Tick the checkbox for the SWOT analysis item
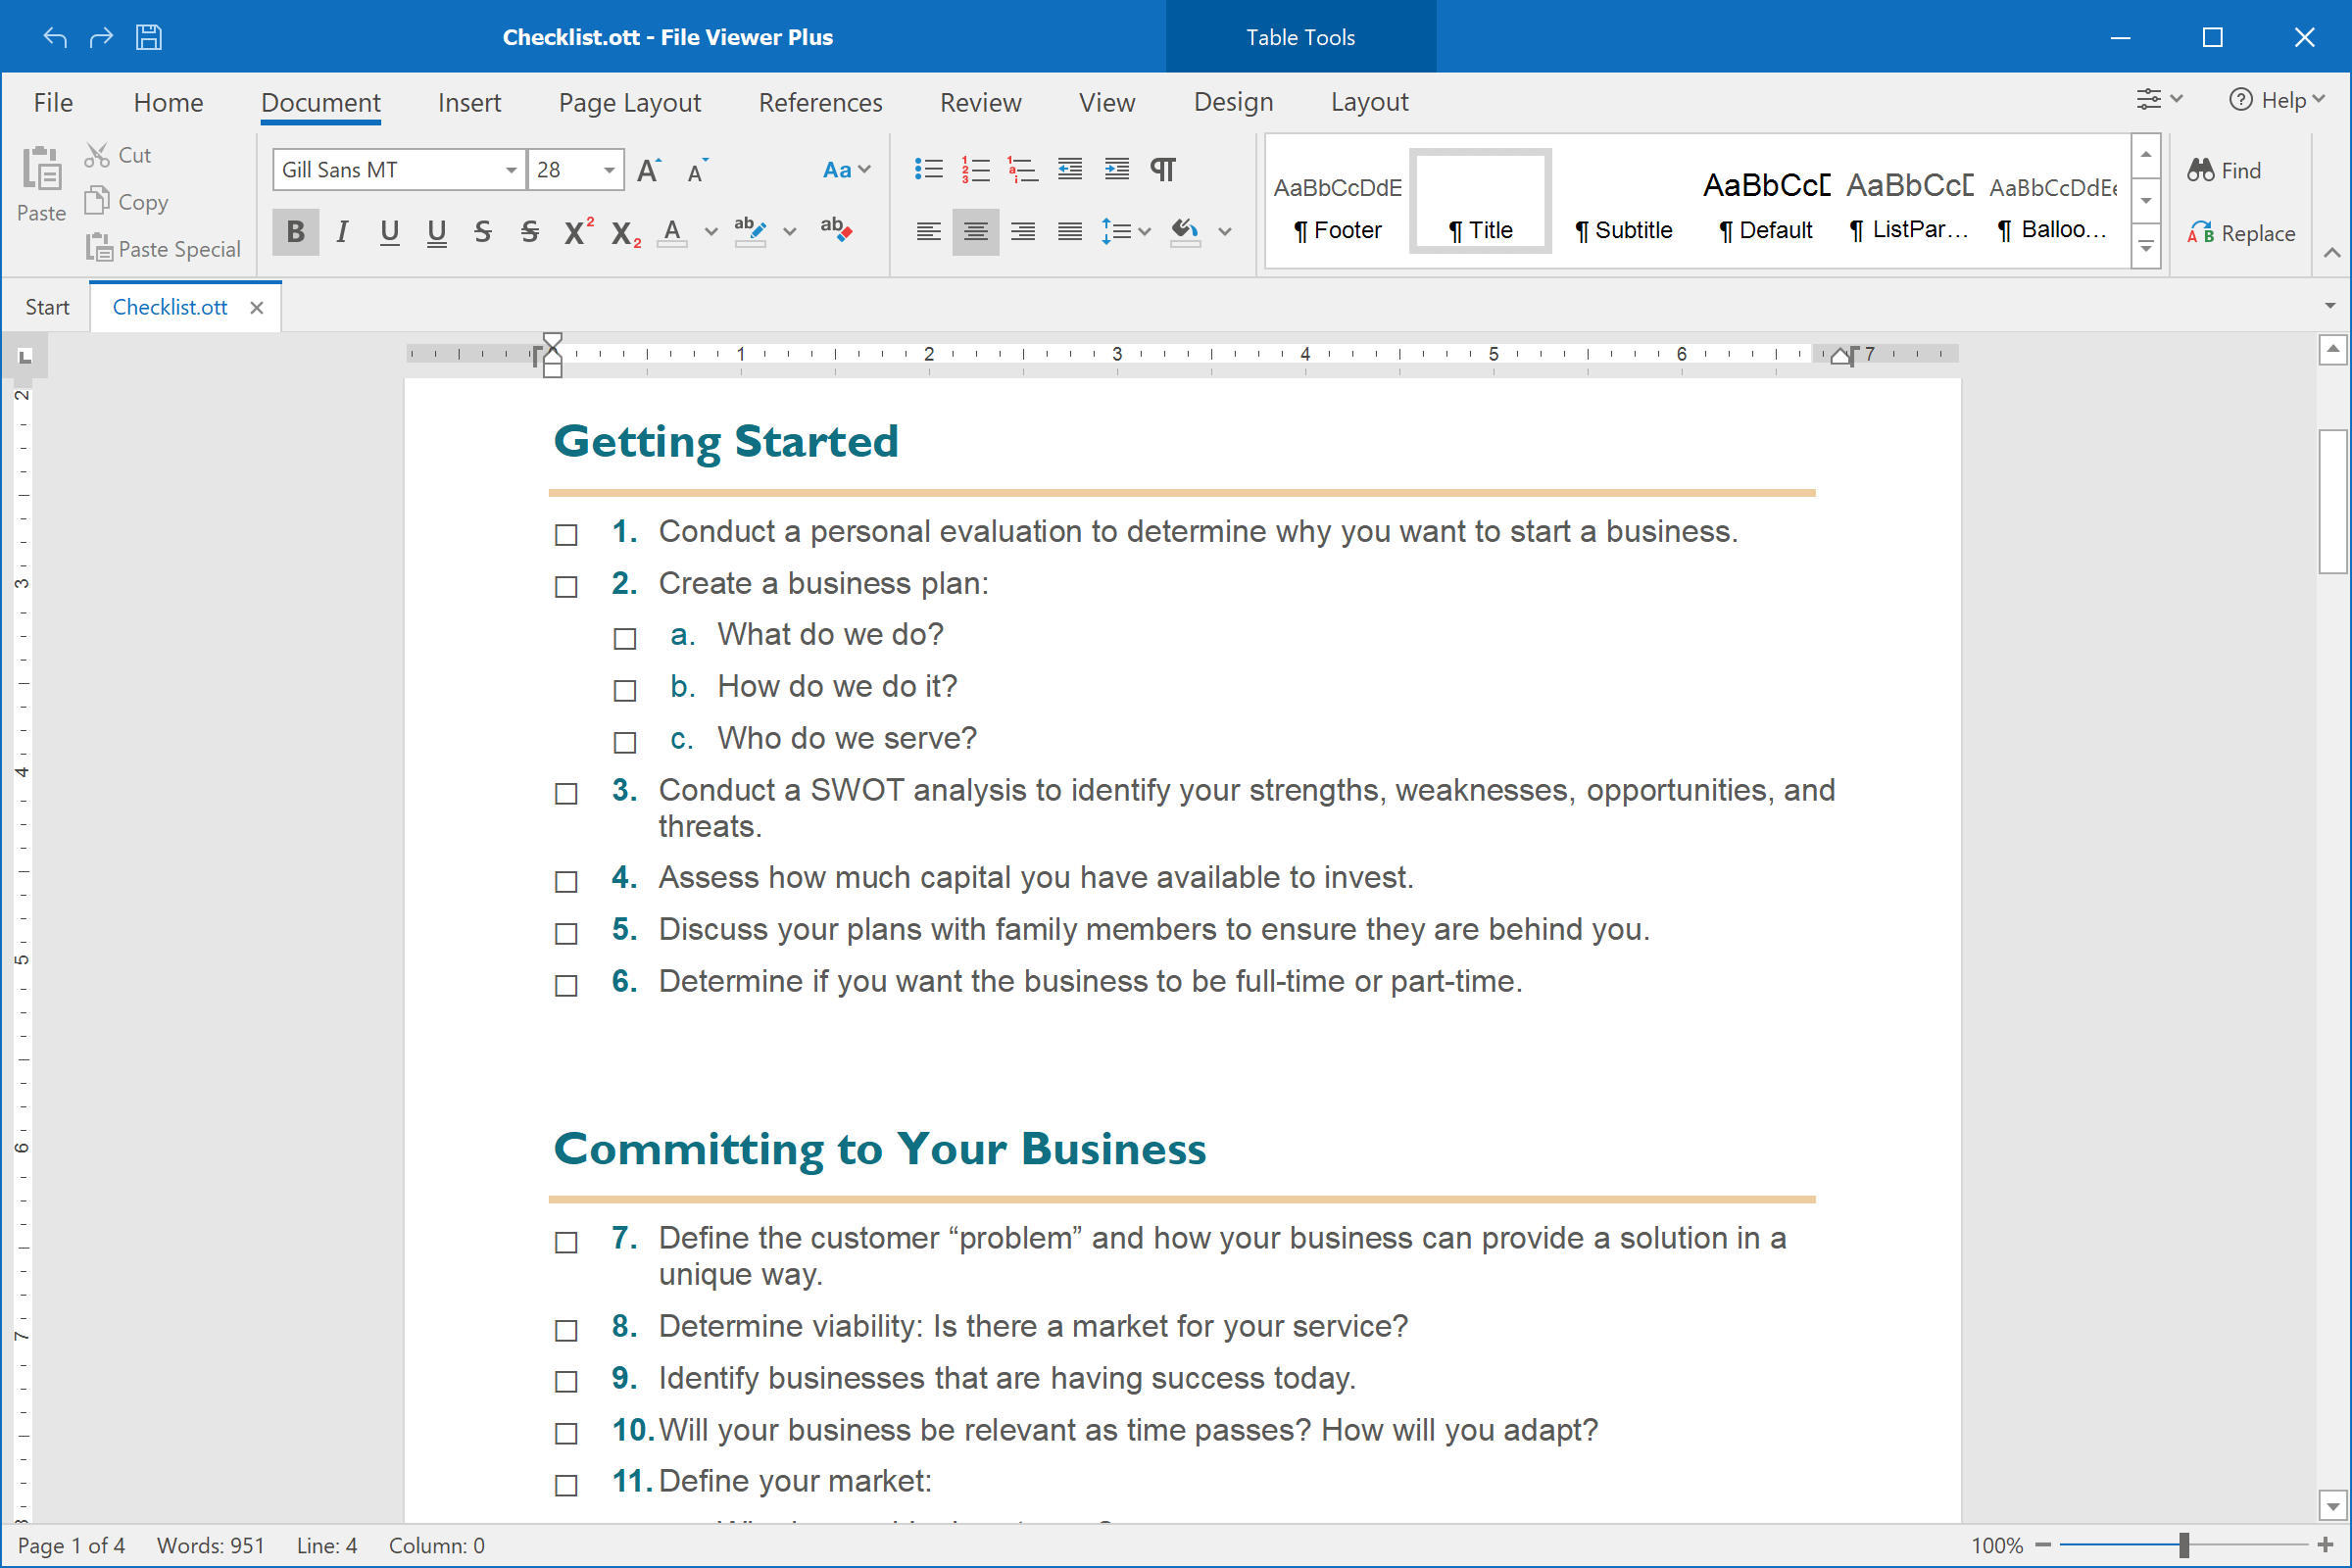 tap(565, 792)
